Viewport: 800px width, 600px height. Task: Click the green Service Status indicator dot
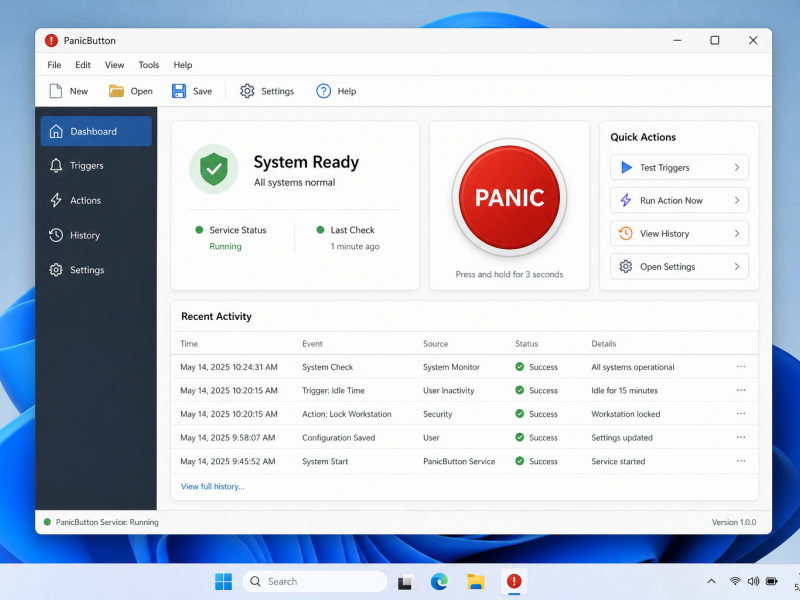[x=199, y=230]
